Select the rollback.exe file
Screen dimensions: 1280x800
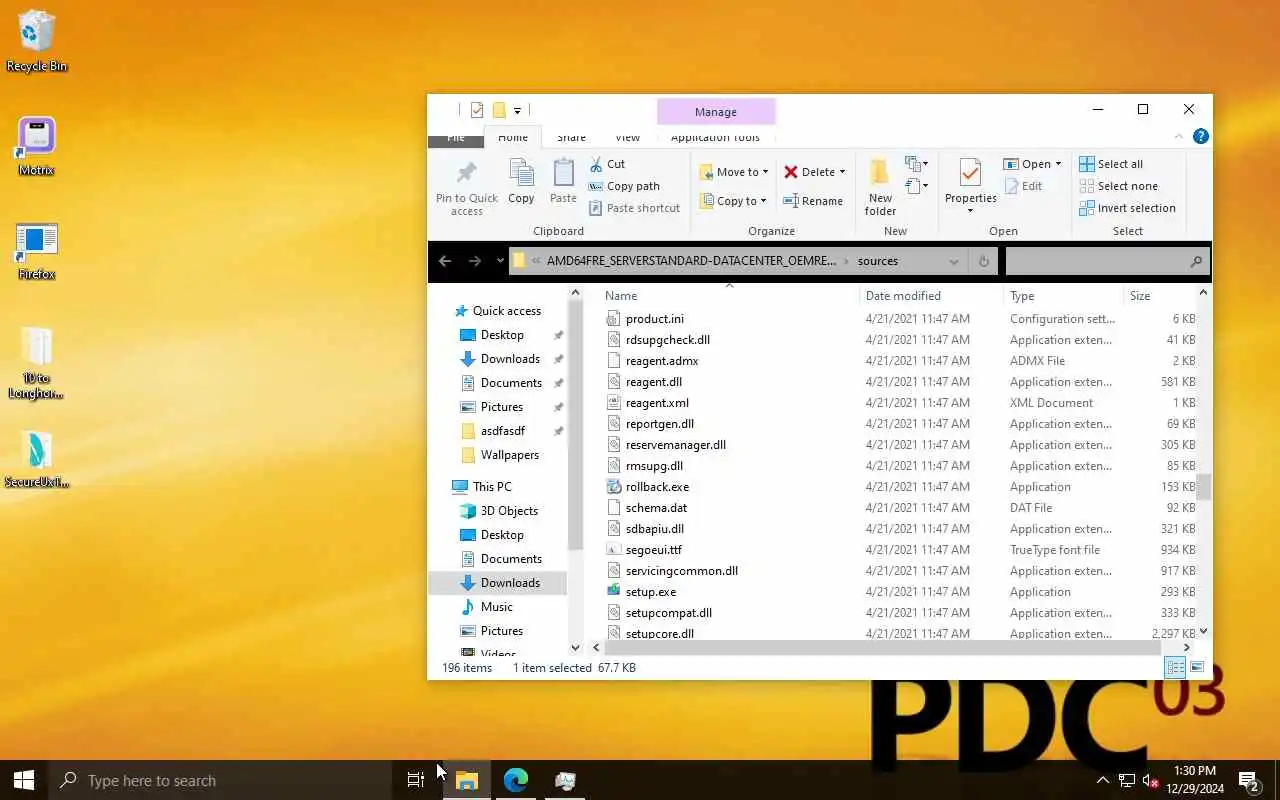[x=657, y=487]
